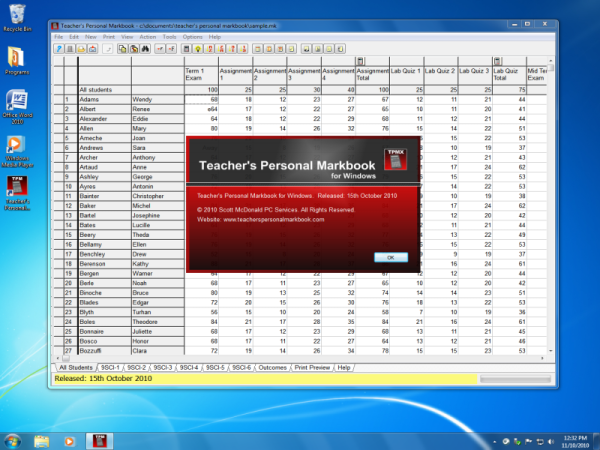Viewport: 600px width, 450px height.
Task: Open the Windows Start menu
Action: (x=13, y=441)
